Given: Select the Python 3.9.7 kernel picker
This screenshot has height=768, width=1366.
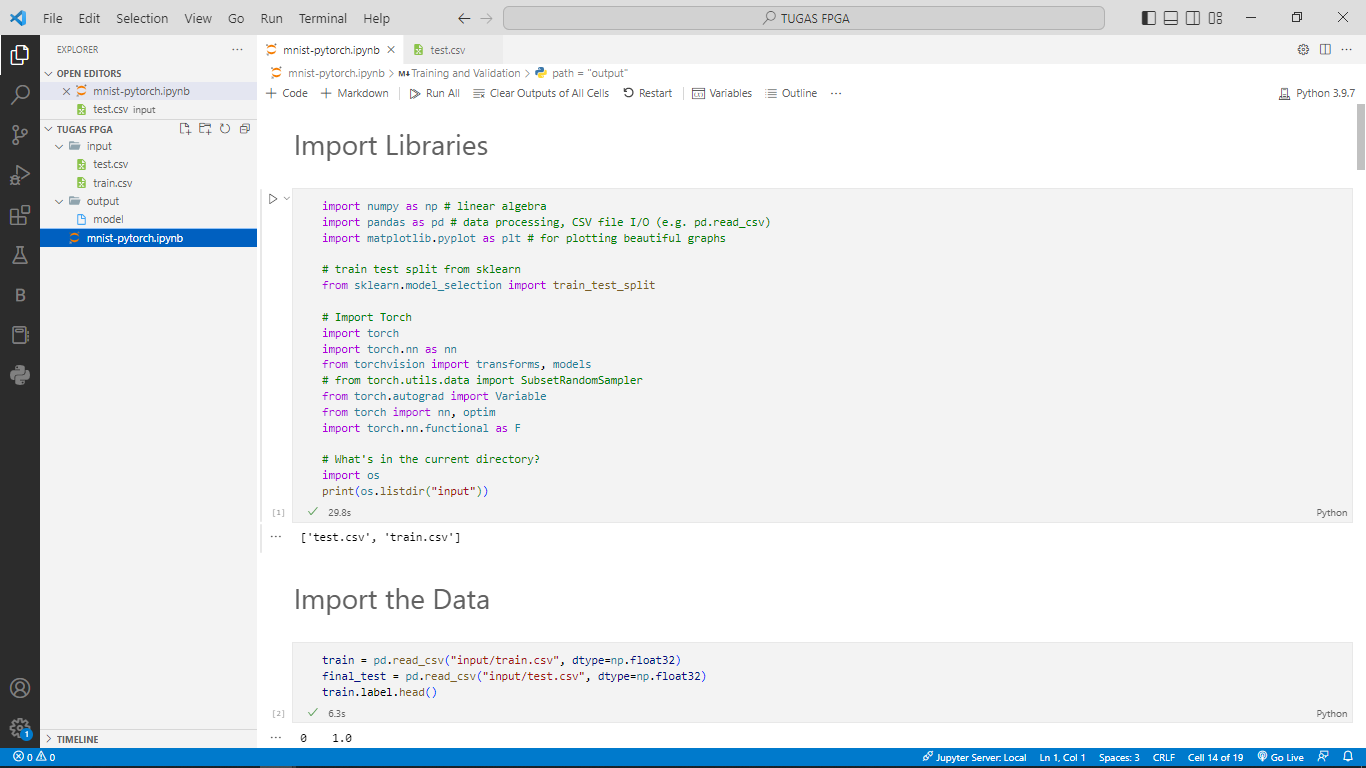Looking at the screenshot, I should point(1317,93).
